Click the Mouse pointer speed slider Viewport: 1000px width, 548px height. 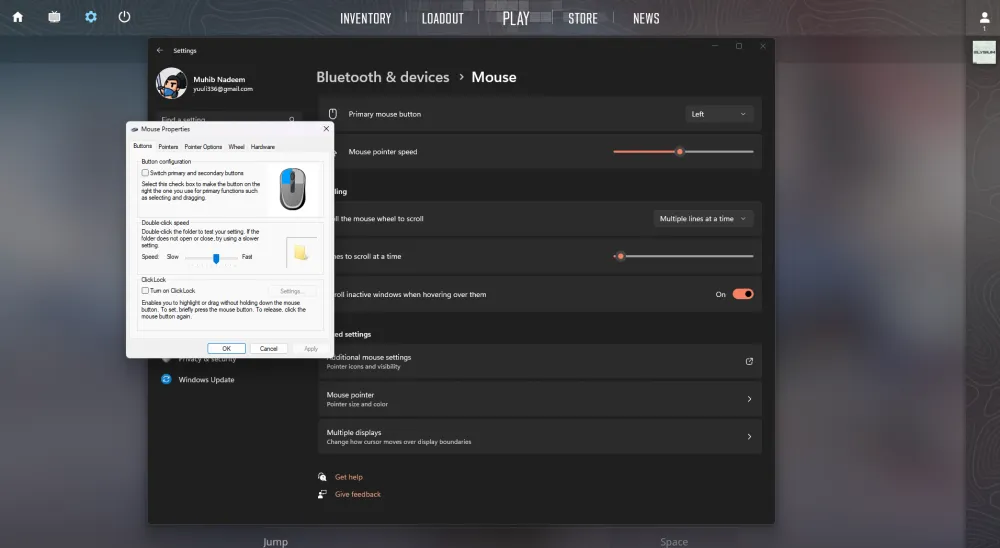tap(683, 152)
